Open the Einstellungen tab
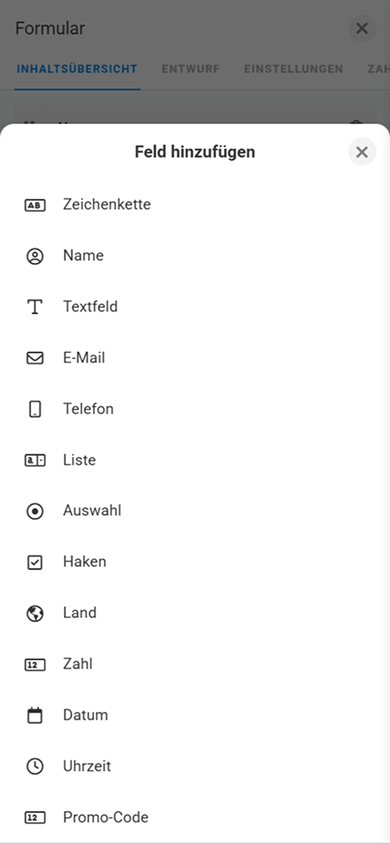Screen dimensions: 390x844 pos(294,69)
